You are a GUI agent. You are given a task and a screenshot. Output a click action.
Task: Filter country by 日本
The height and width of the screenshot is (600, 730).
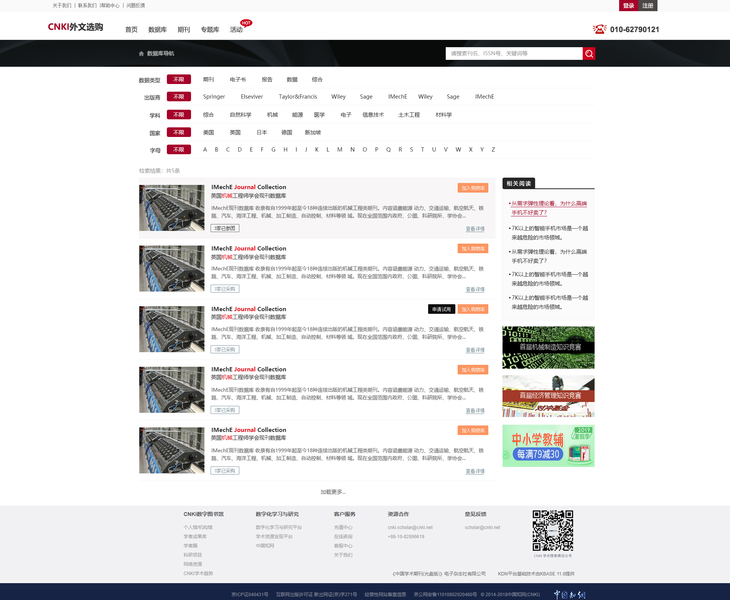262,133
